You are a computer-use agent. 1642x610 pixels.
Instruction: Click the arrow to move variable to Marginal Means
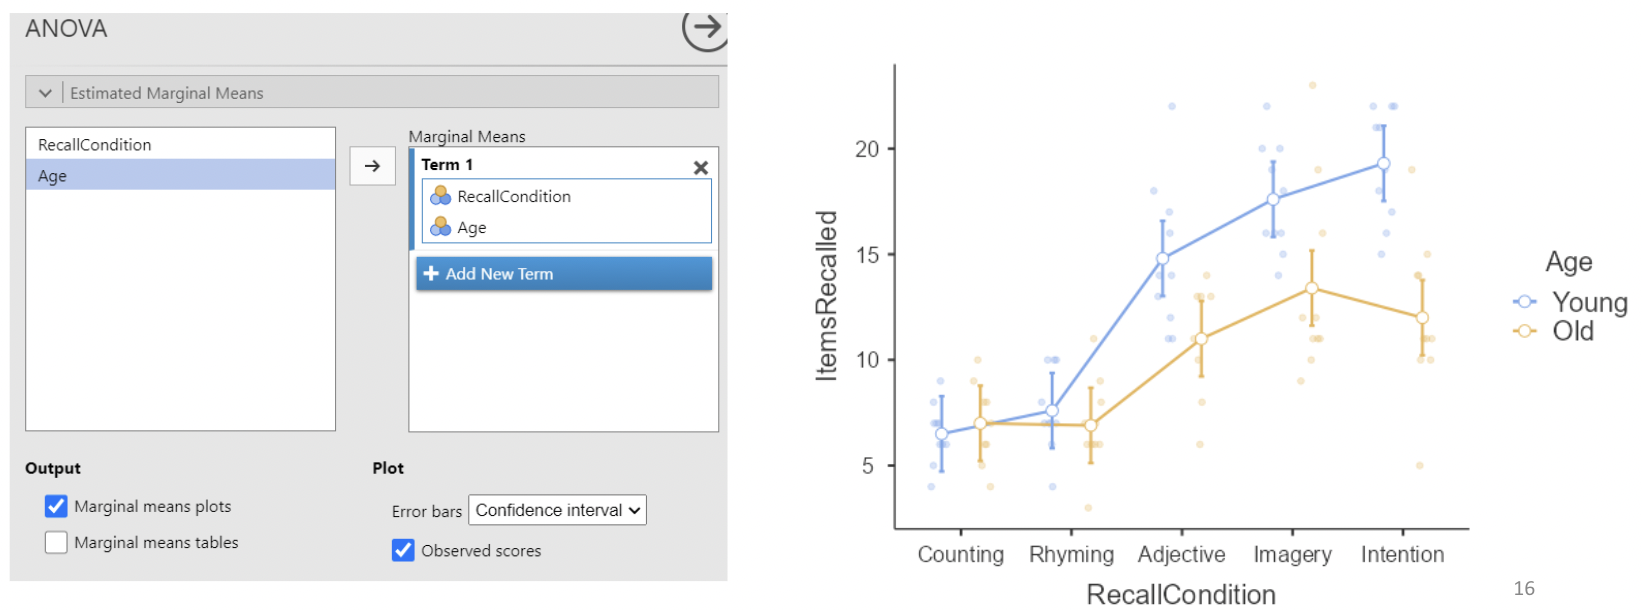pos(372,166)
